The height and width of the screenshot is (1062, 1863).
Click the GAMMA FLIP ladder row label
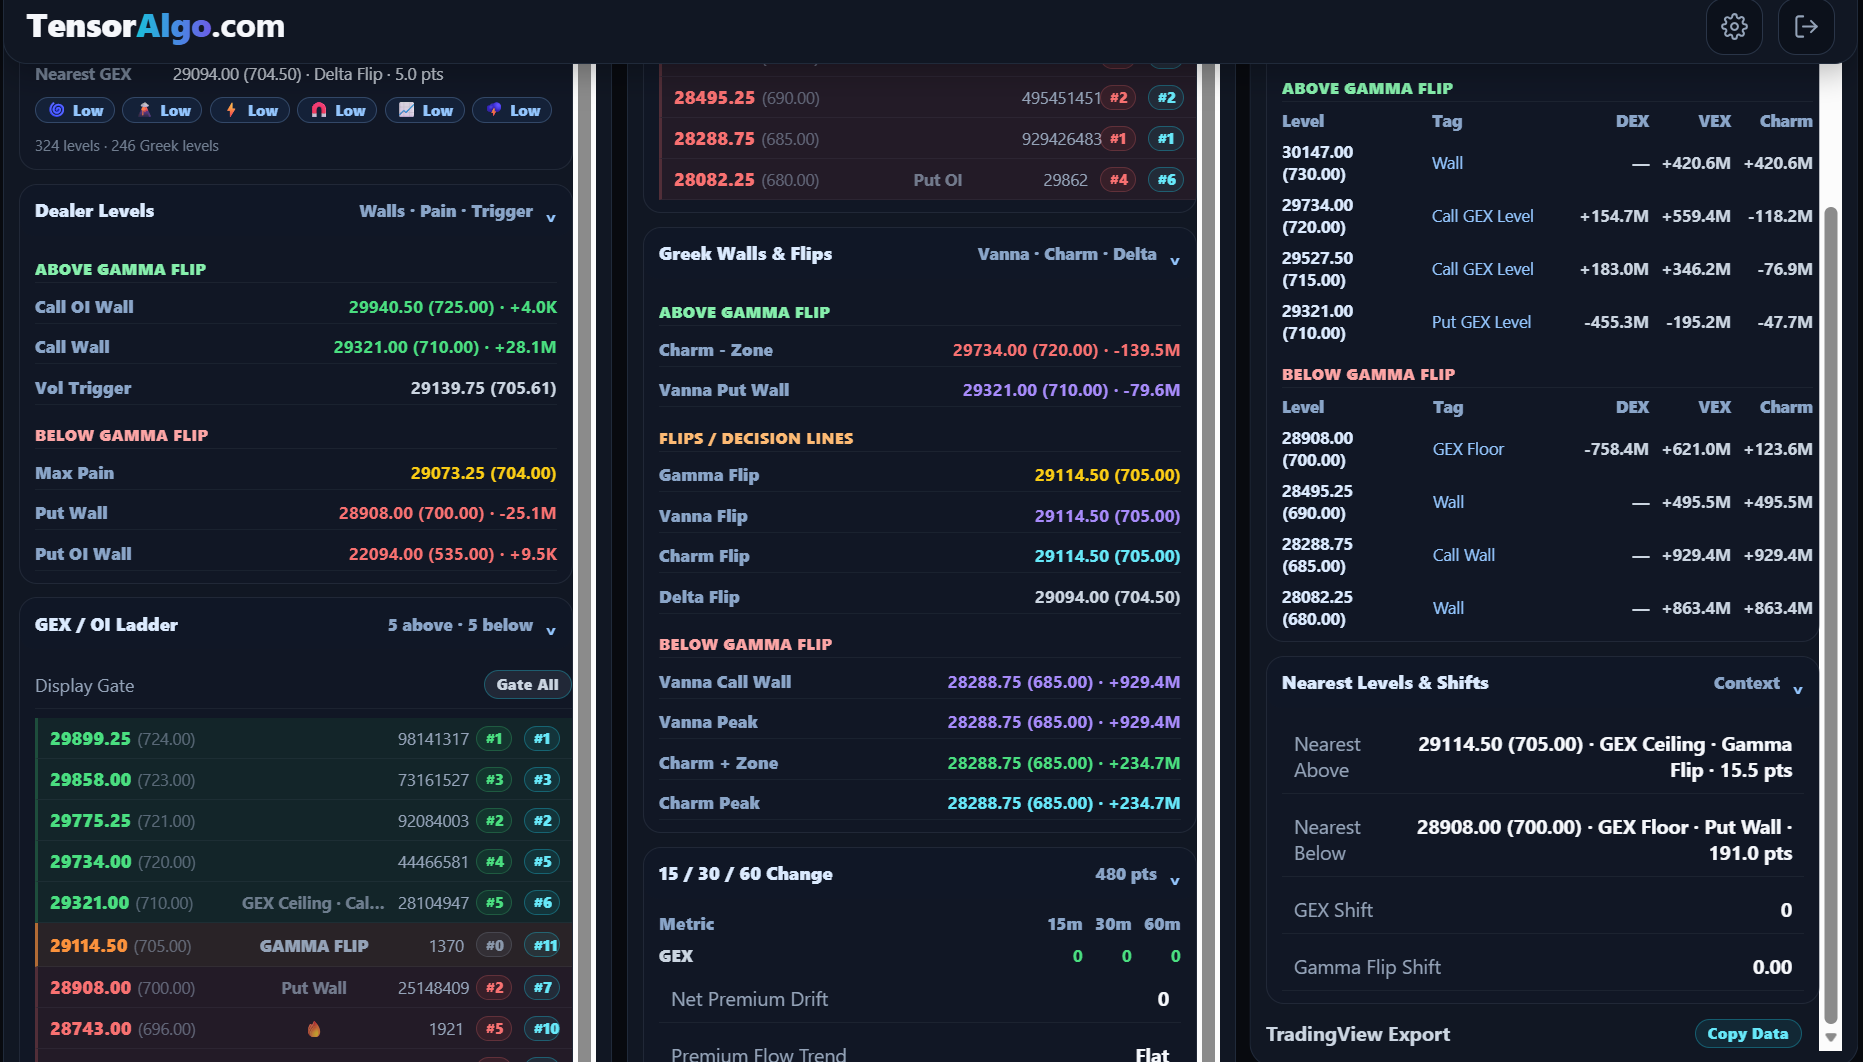click(314, 946)
